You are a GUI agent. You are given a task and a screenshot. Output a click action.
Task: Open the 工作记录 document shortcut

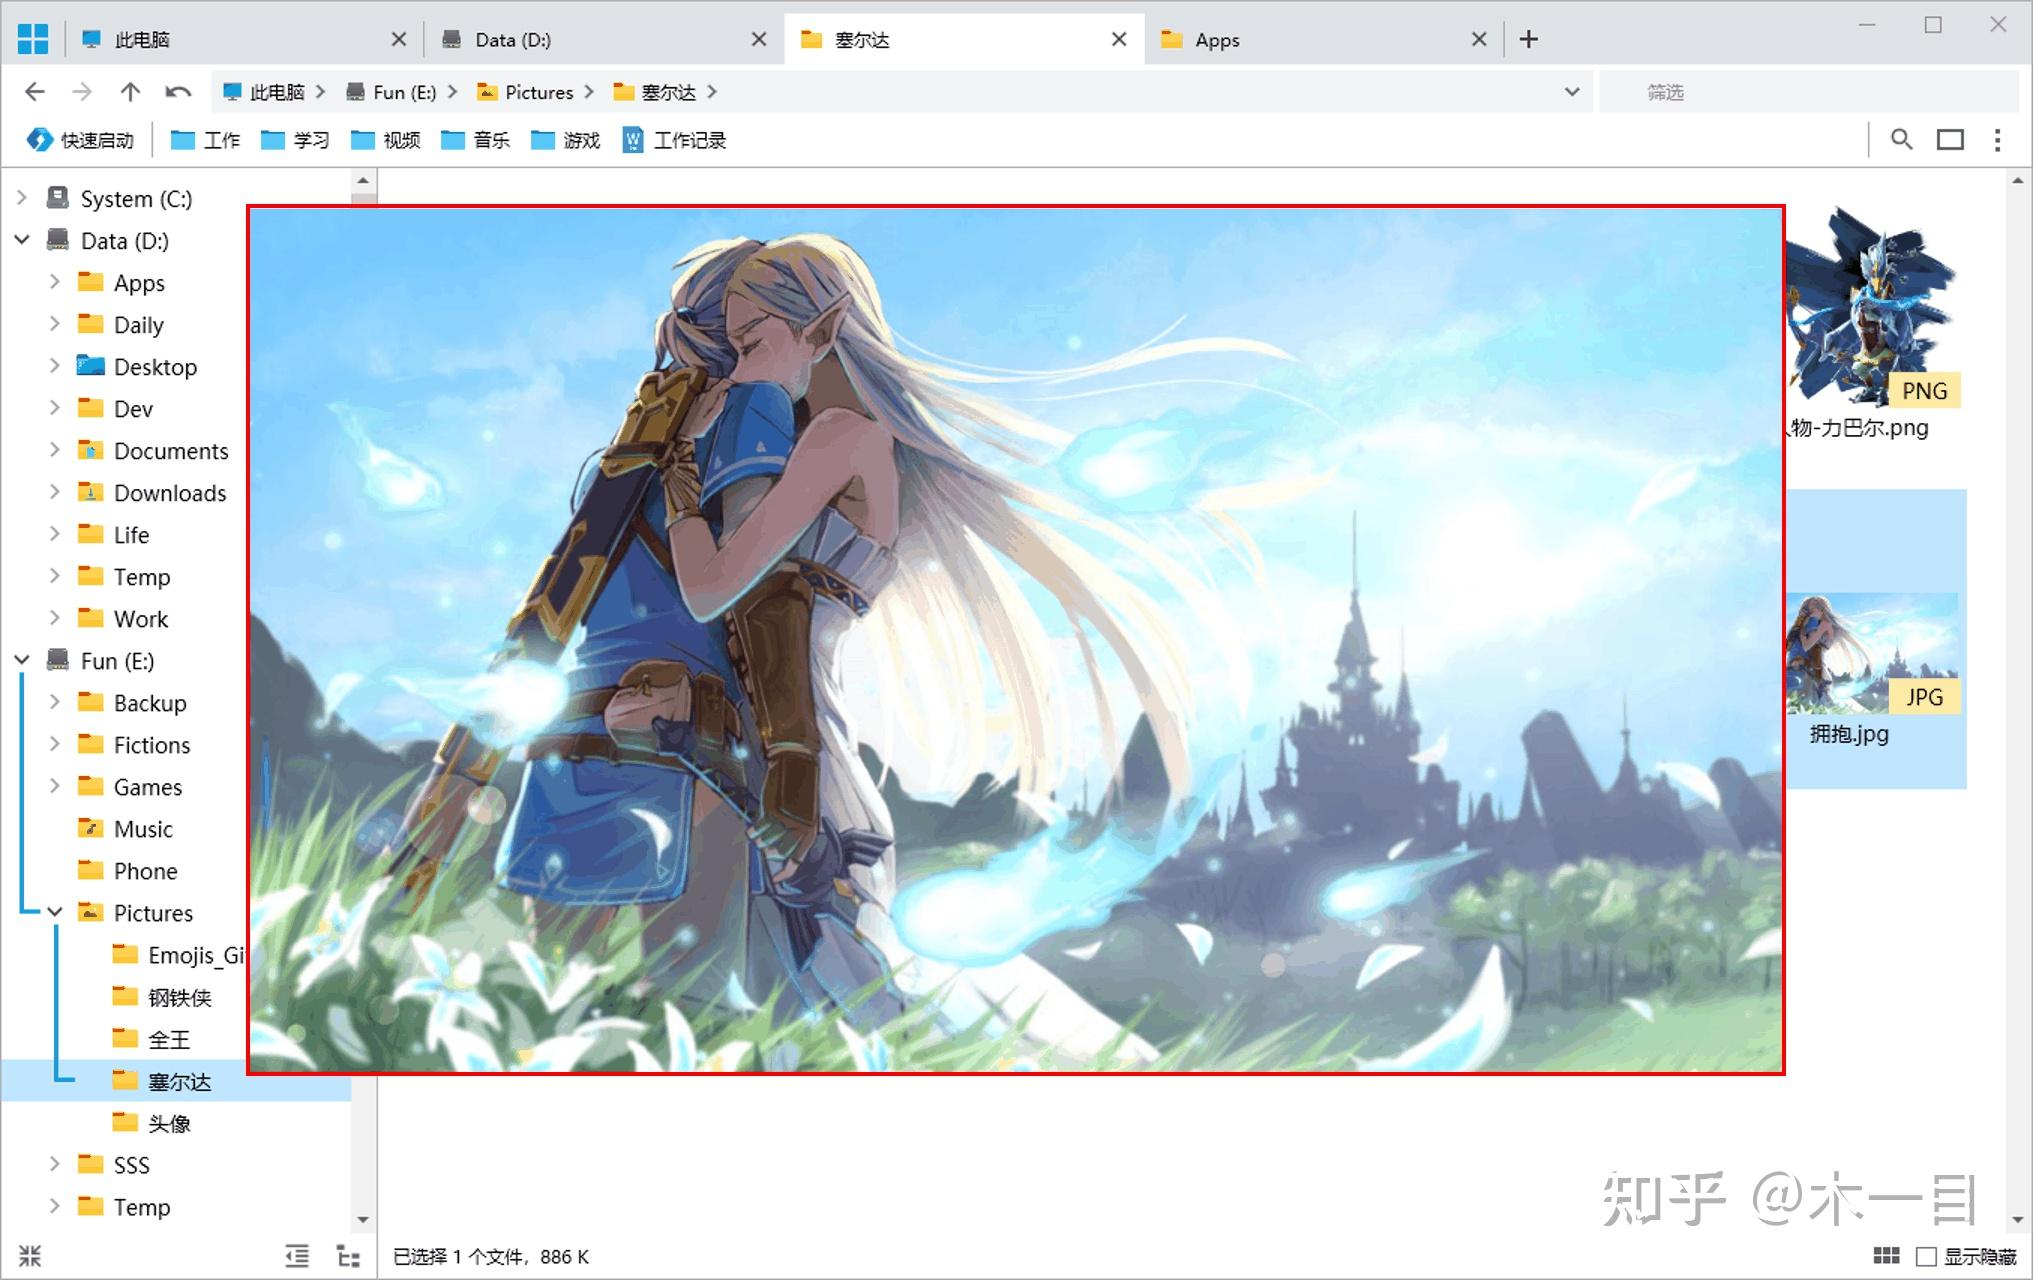pos(674,140)
